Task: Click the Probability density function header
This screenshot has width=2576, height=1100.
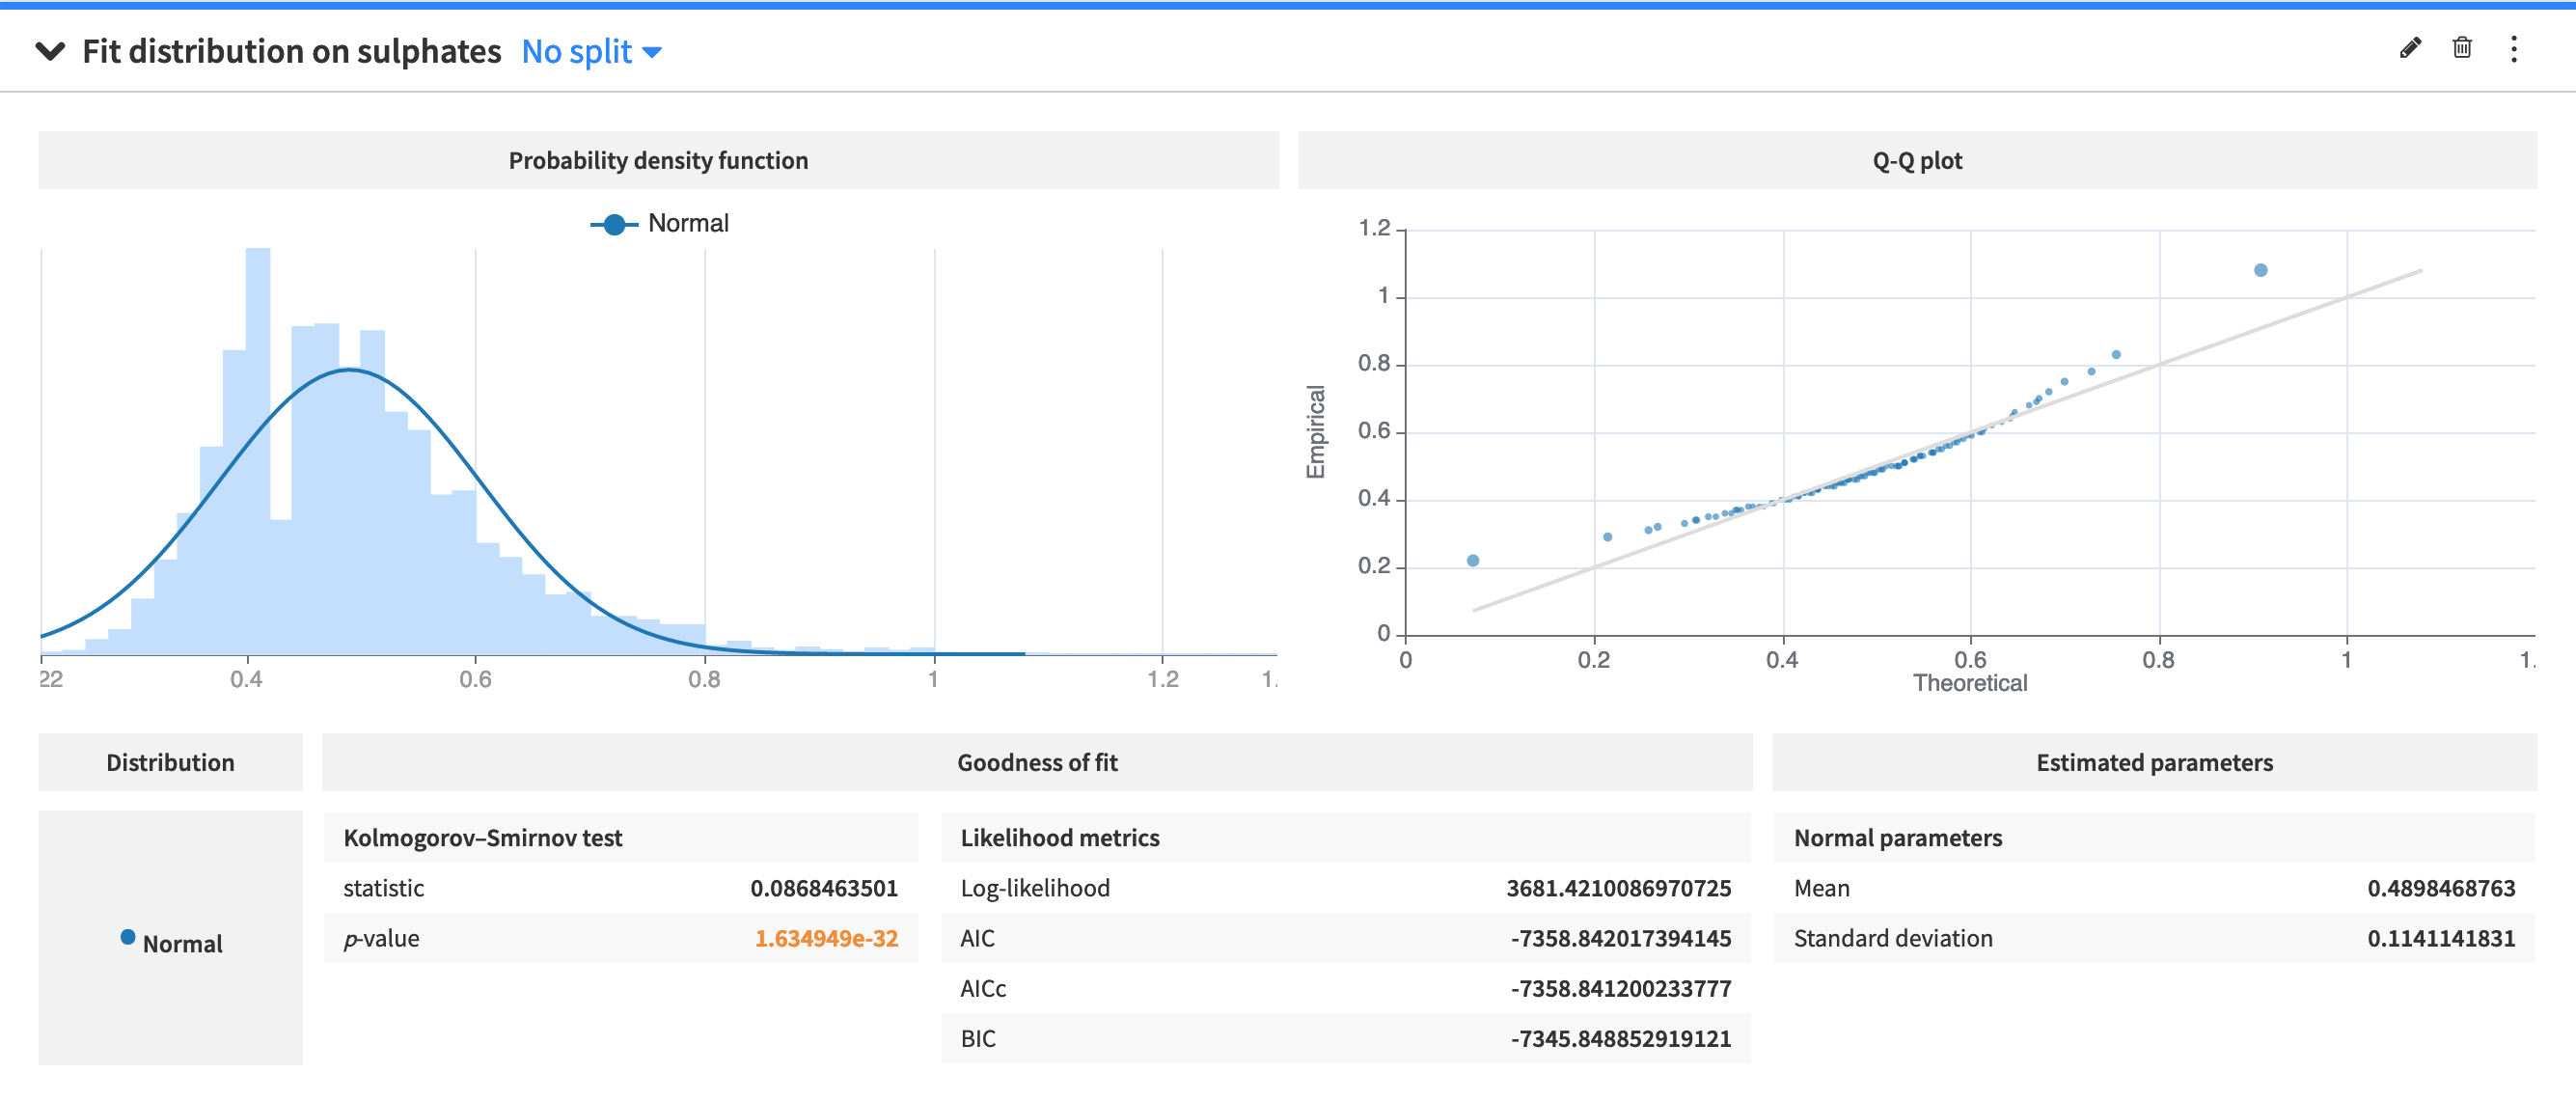Action: pos(658,160)
